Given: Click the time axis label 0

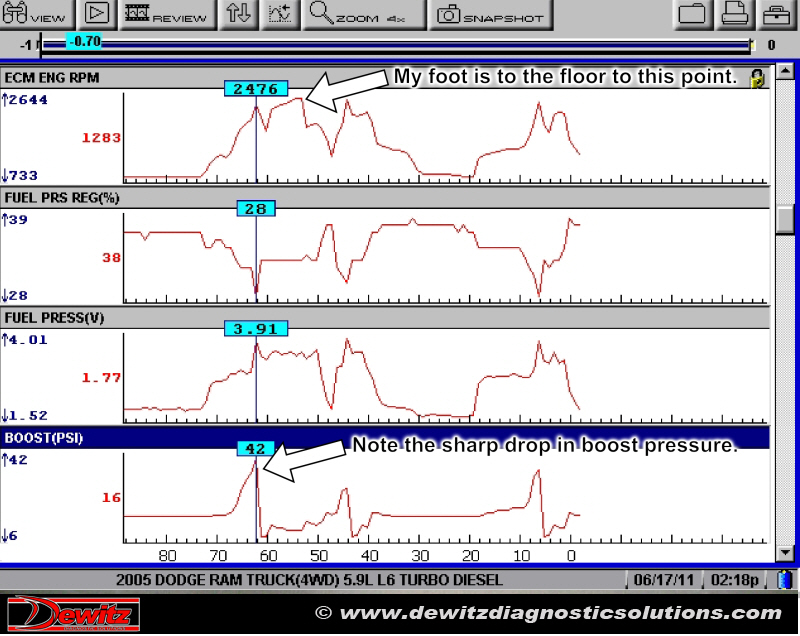Looking at the screenshot, I should tap(571, 555).
